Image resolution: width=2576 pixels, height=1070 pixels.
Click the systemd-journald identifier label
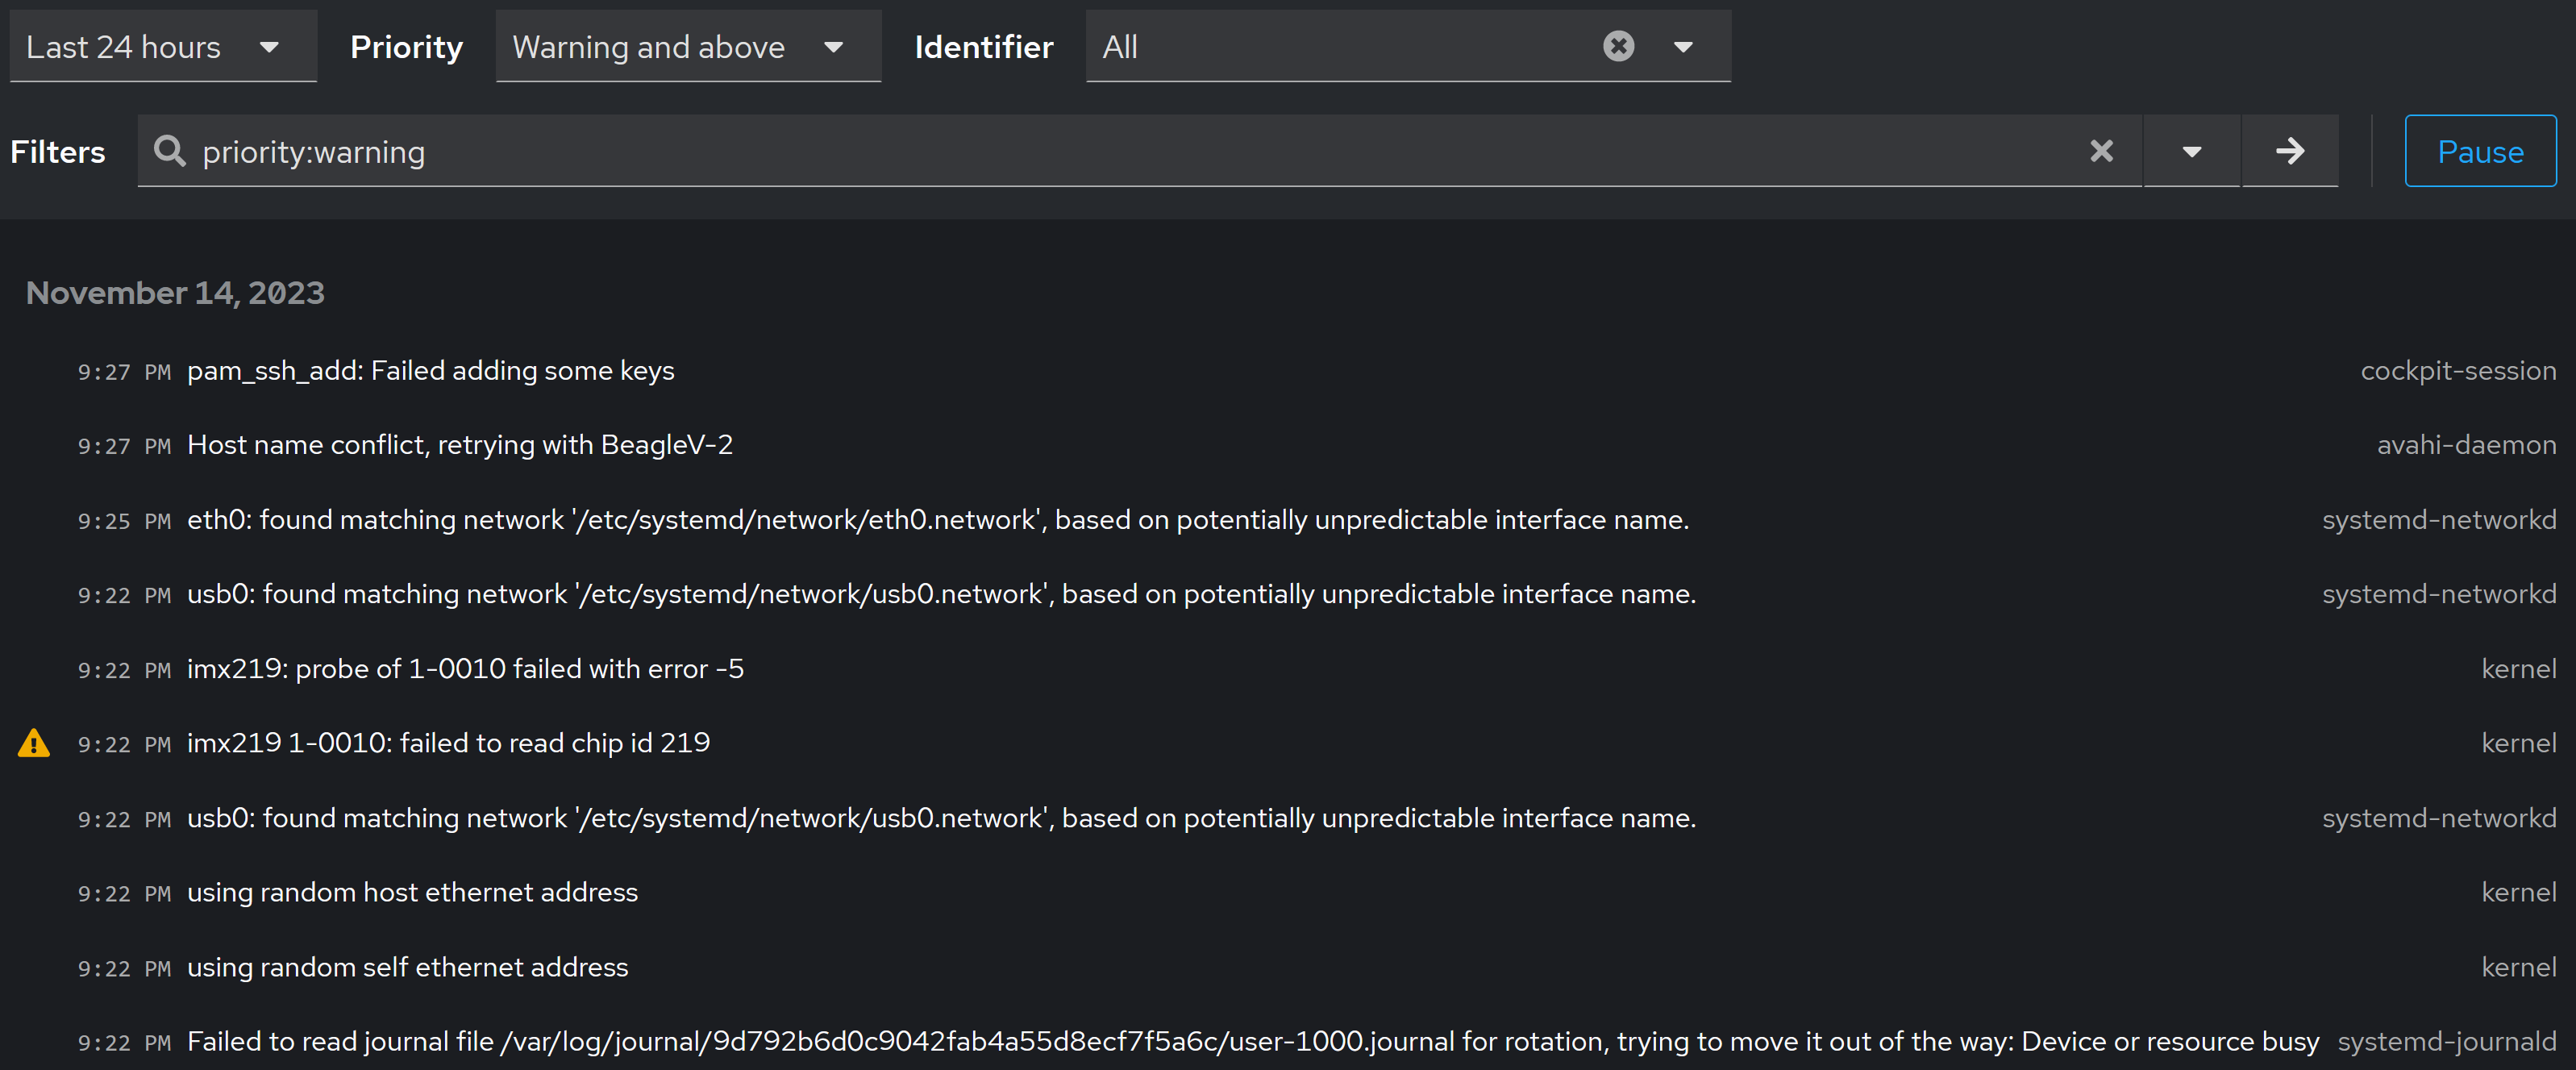pyautogui.click(x=2447, y=1041)
